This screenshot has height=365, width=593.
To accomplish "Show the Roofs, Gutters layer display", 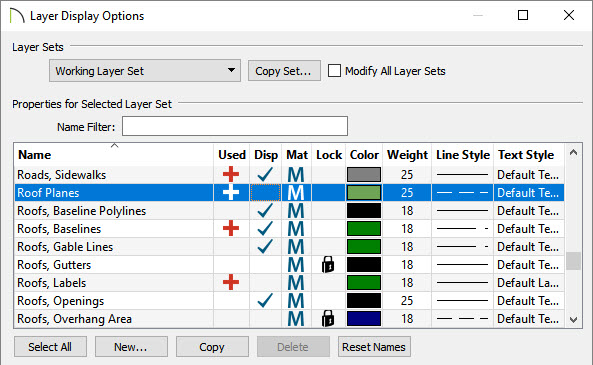I will coord(265,265).
